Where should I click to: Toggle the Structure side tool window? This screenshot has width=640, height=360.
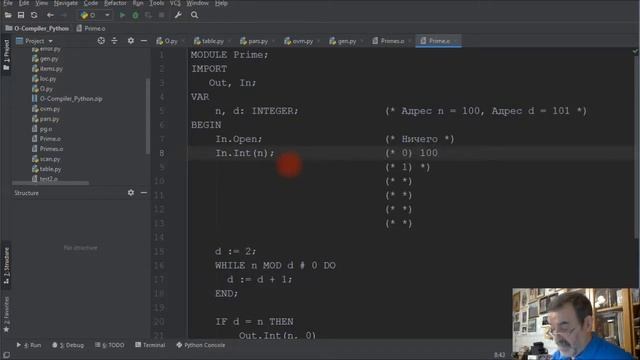point(6,266)
